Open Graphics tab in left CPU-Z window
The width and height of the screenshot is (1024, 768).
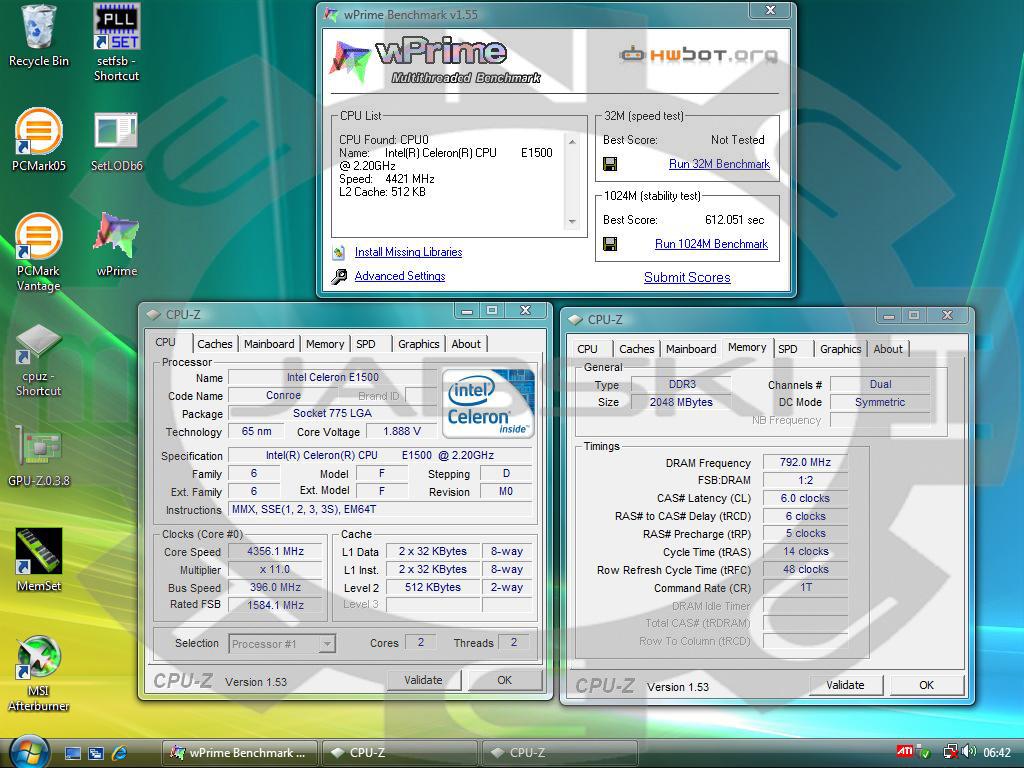[419, 344]
